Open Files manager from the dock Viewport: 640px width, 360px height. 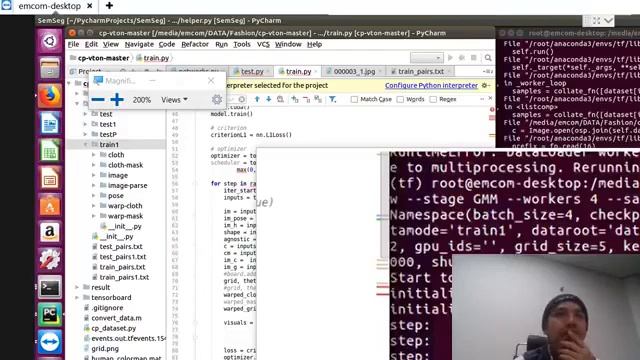click(x=50, y=68)
